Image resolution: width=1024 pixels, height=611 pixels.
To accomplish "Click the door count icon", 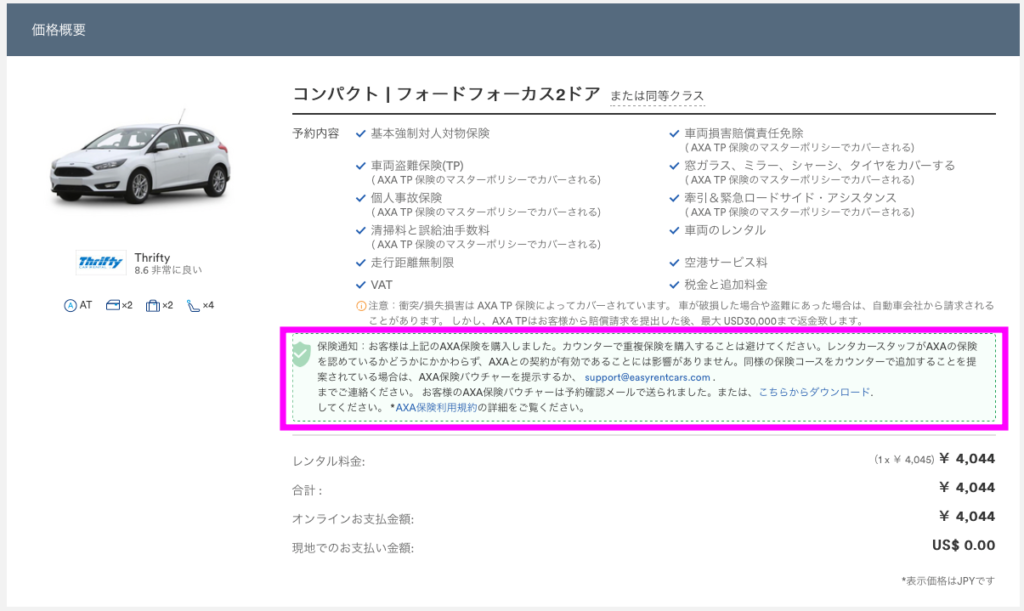I will tap(111, 305).
